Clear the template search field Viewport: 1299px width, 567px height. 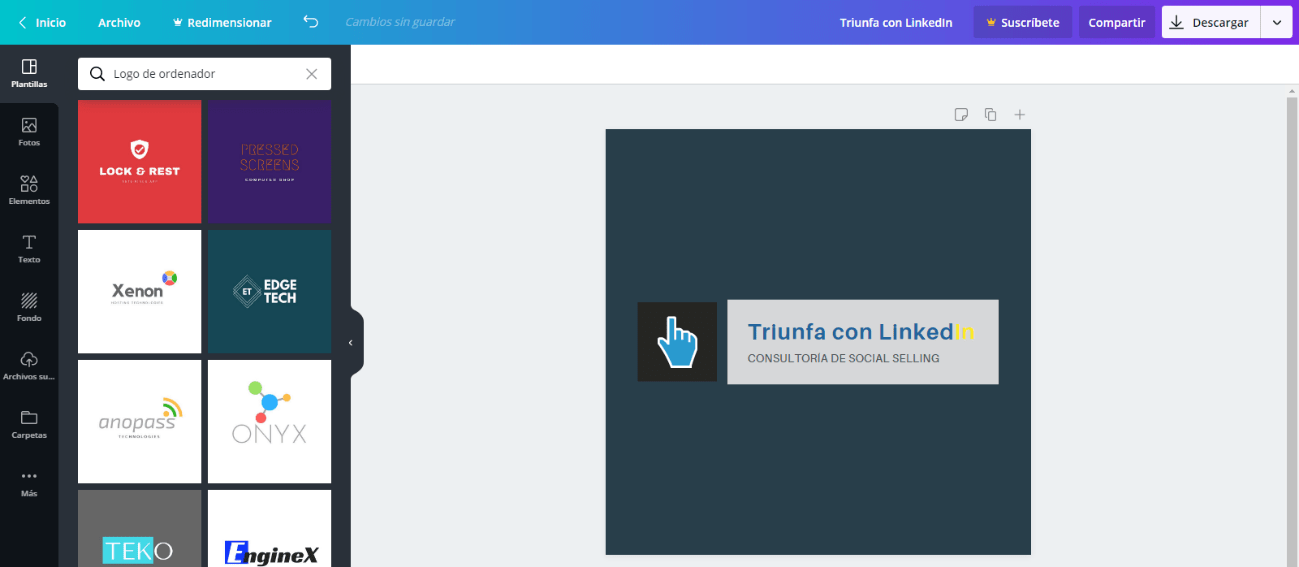(312, 74)
